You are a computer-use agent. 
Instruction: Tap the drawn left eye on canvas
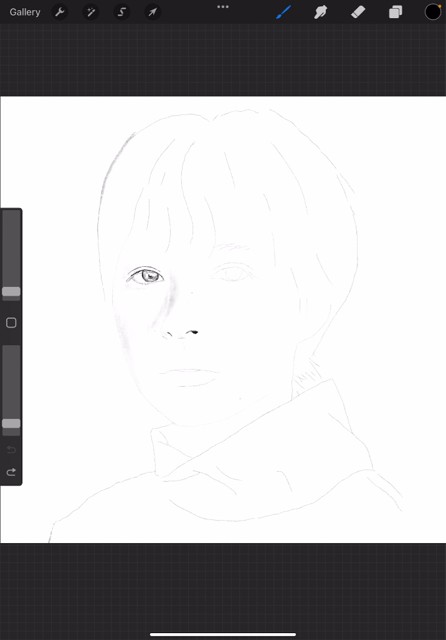point(145,276)
